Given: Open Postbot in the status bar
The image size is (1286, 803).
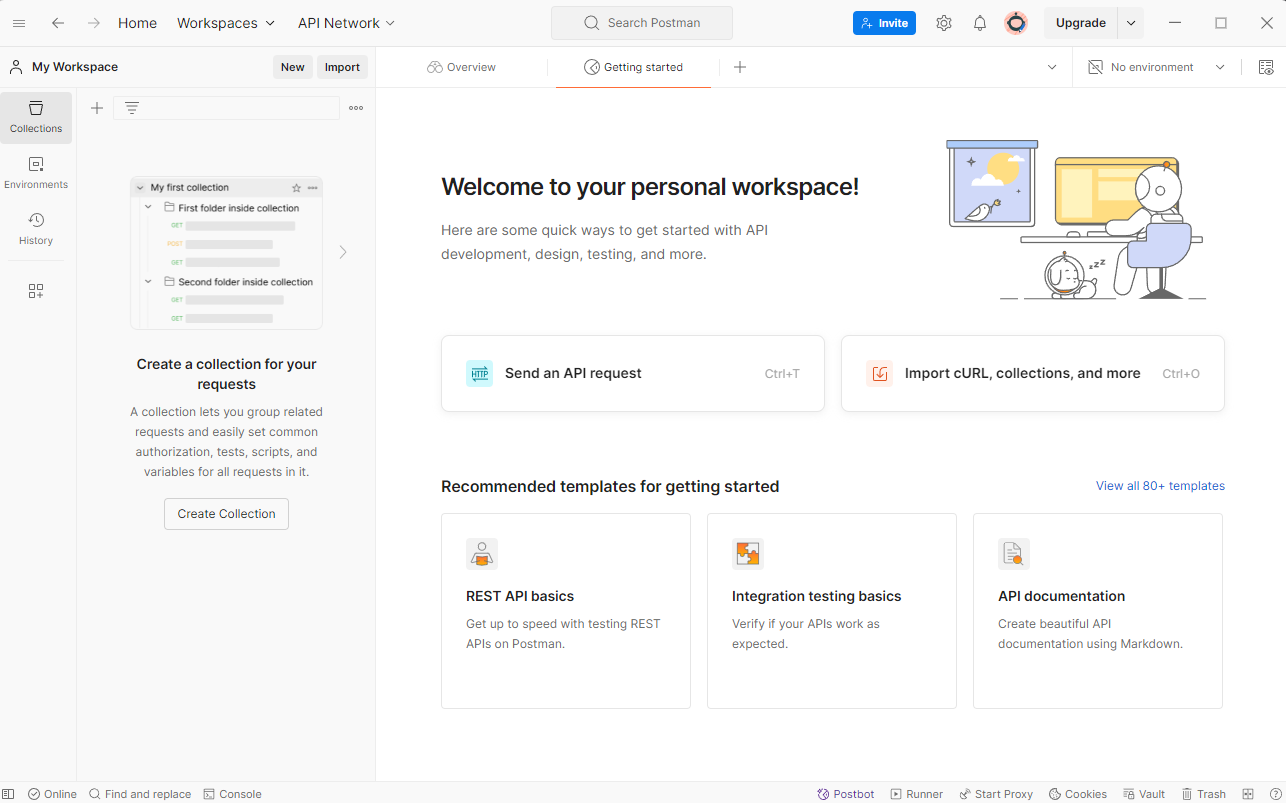Looking at the screenshot, I should [846, 794].
